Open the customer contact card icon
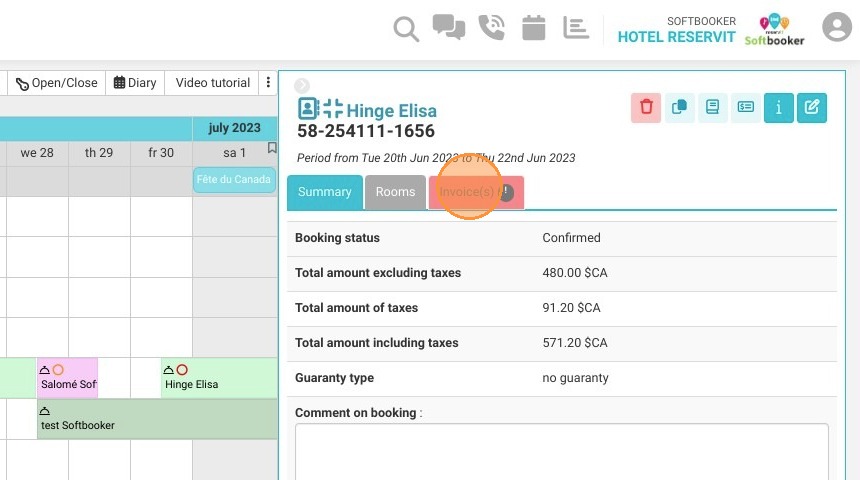 click(308, 109)
